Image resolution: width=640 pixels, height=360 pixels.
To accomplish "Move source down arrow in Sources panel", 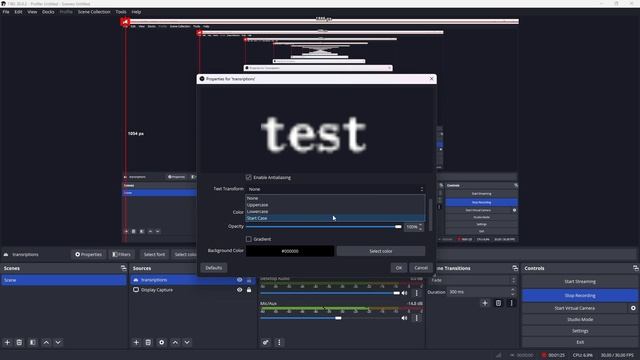I will [x=187, y=342].
